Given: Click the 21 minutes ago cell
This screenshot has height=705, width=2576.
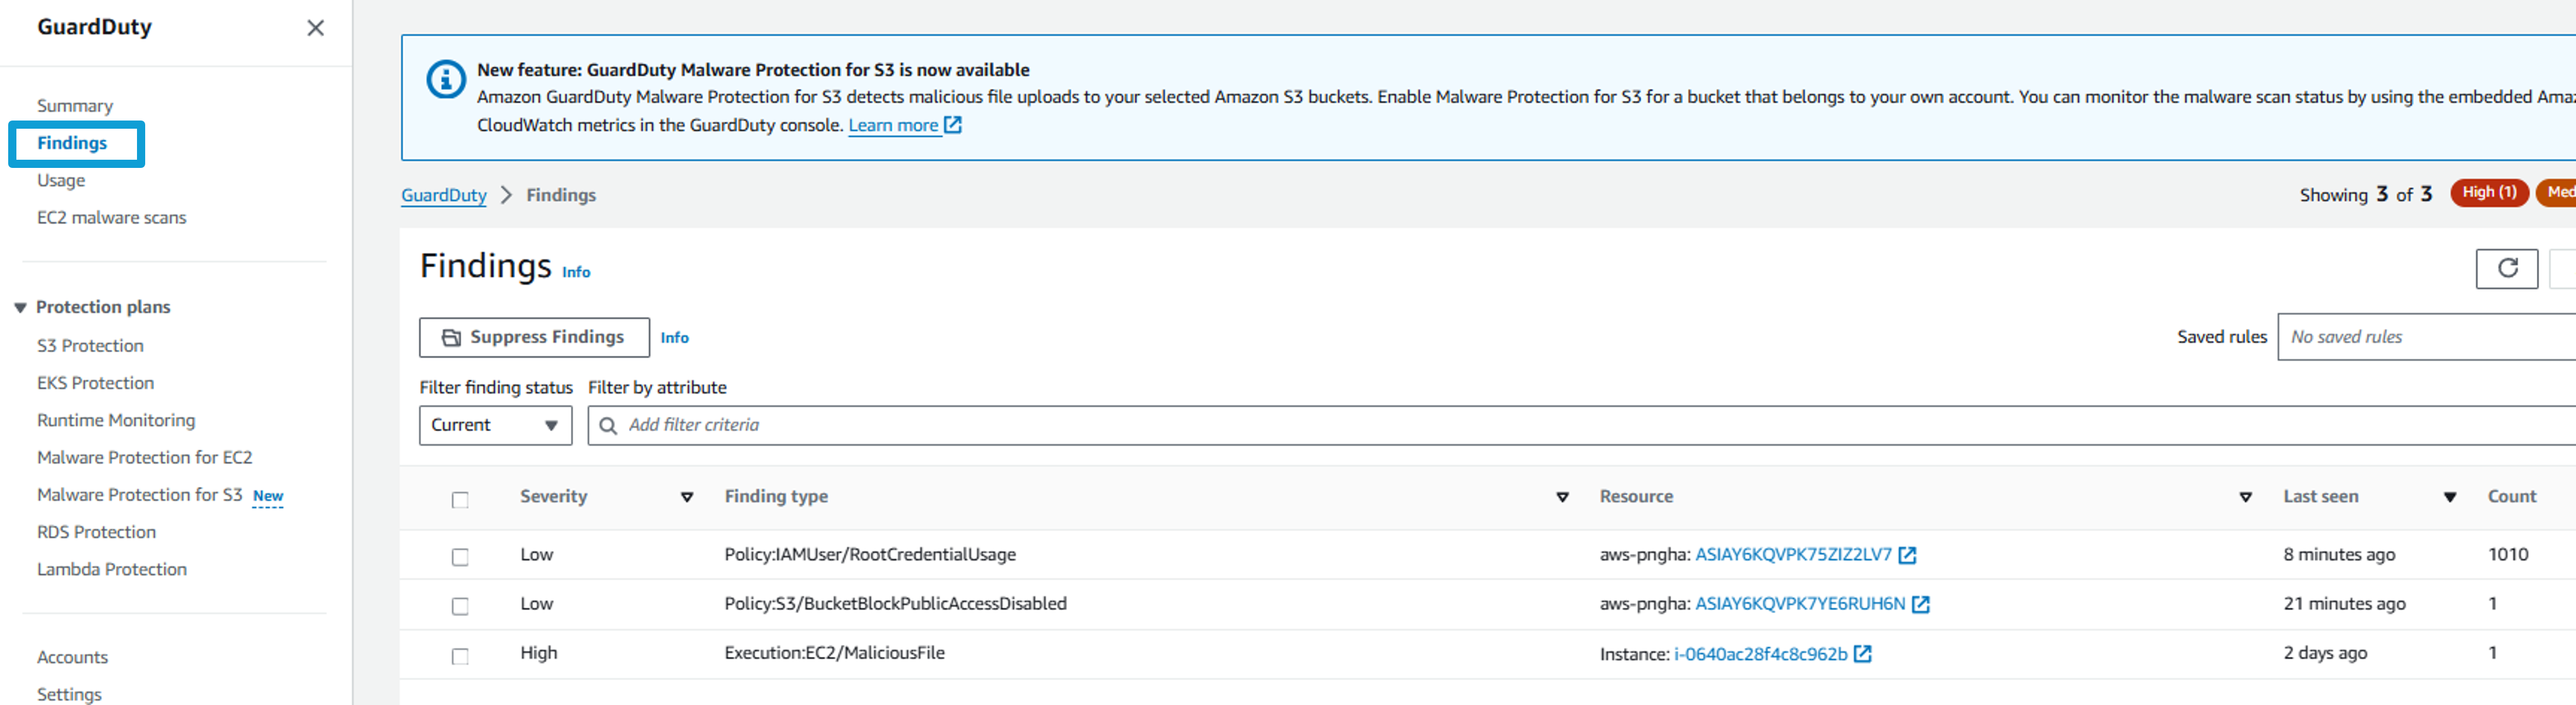Looking at the screenshot, I should [x=2344, y=604].
